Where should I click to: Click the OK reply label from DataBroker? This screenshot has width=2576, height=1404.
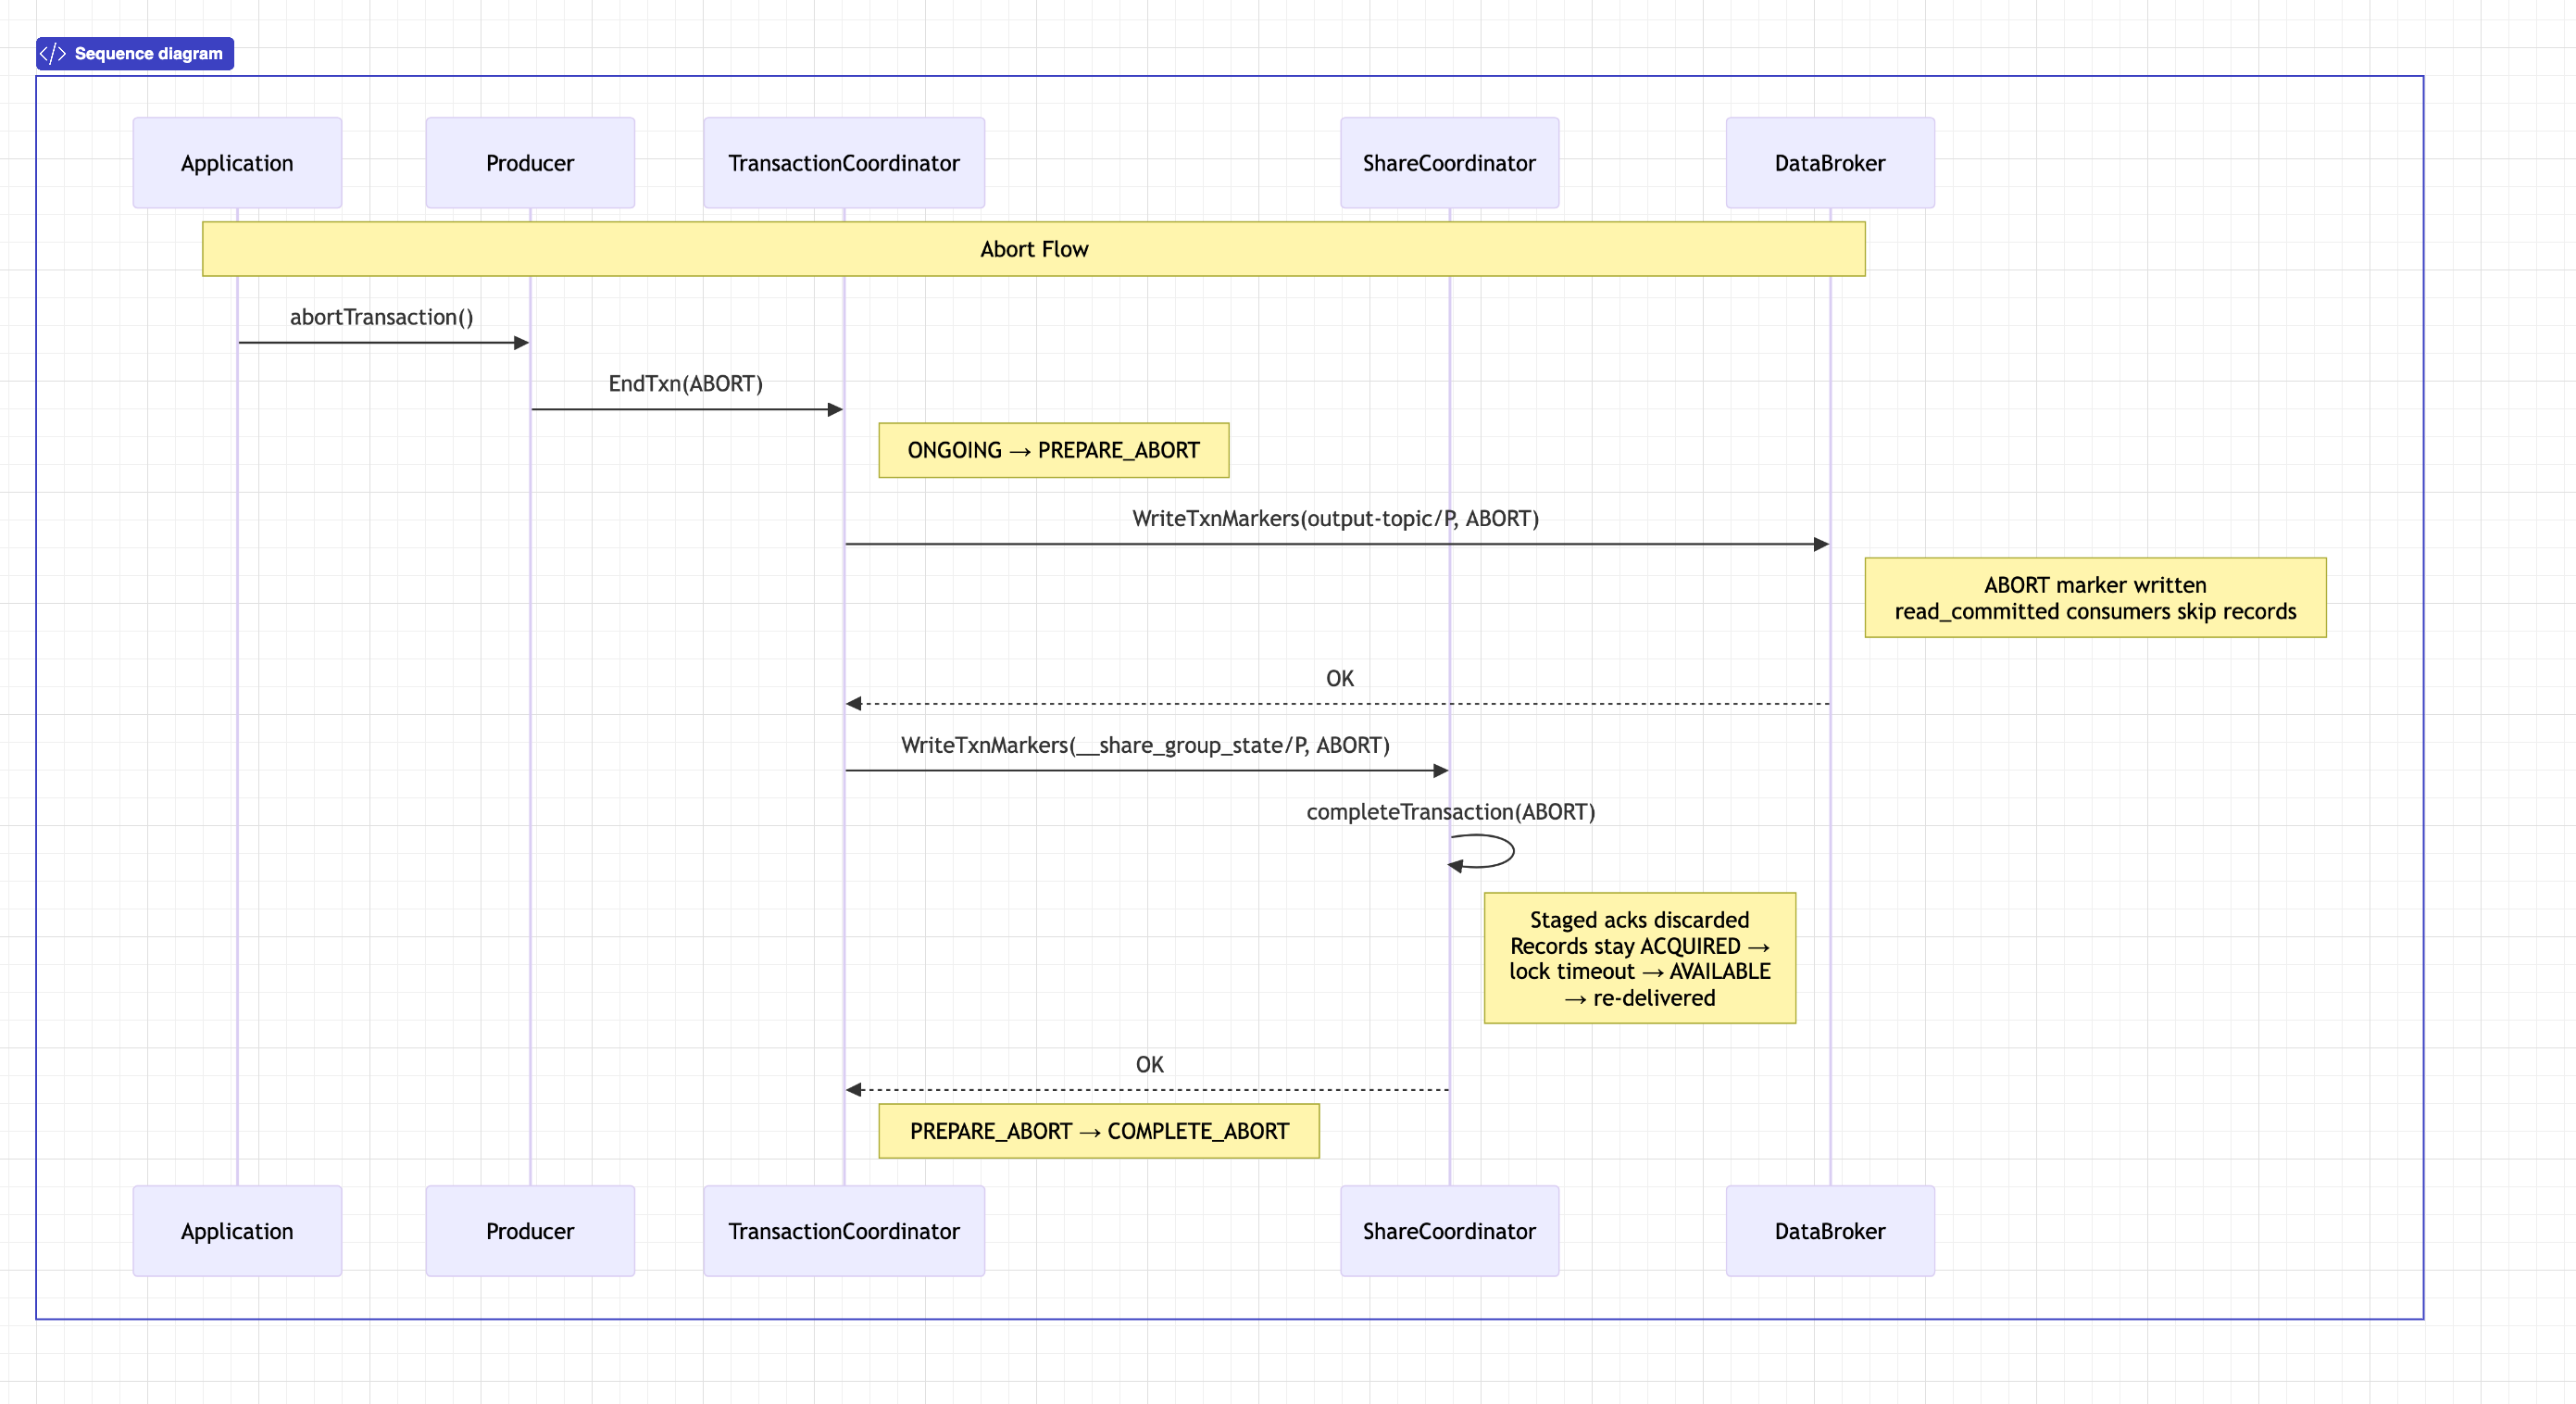pos(1340,678)
